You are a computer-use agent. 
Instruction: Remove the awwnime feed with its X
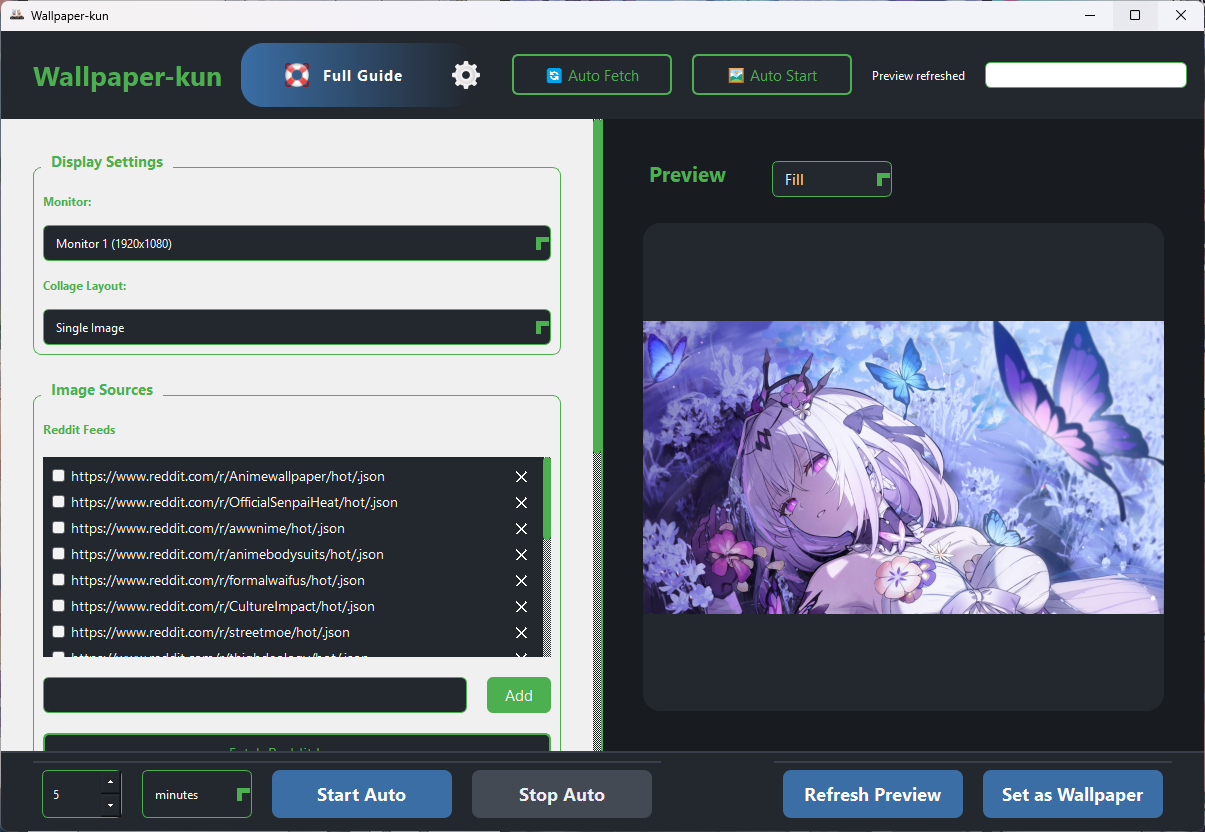(521, 529)
